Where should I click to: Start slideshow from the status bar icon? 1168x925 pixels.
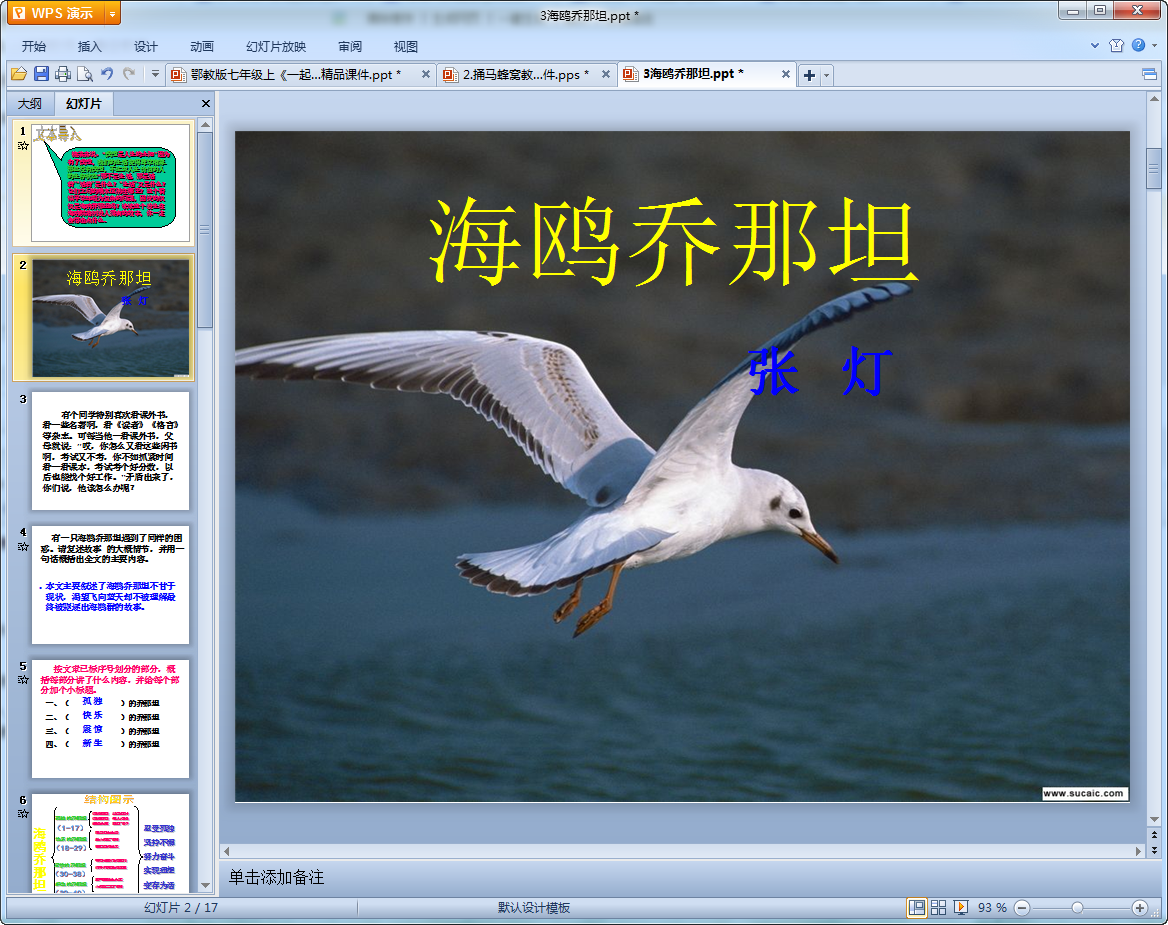click(x=961, y=907)
